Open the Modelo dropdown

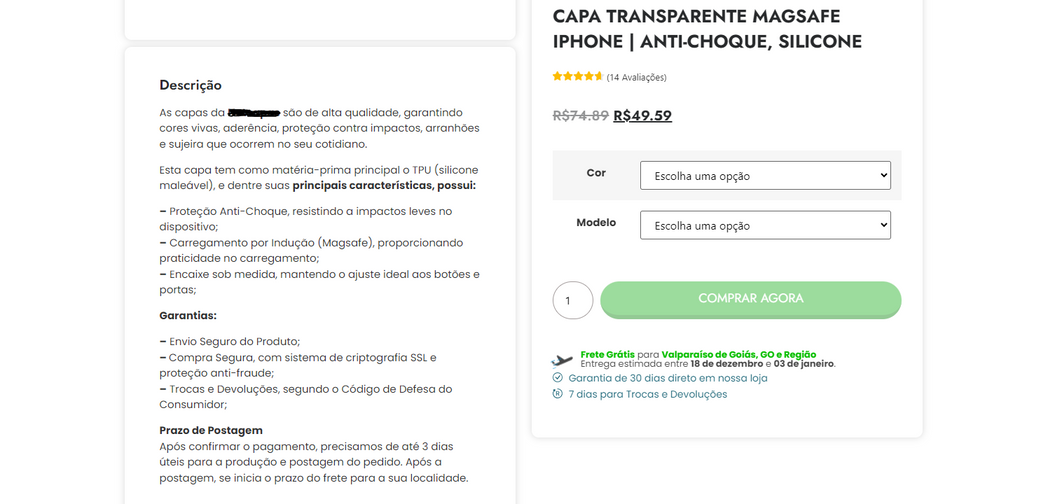[x=765, y=225]
